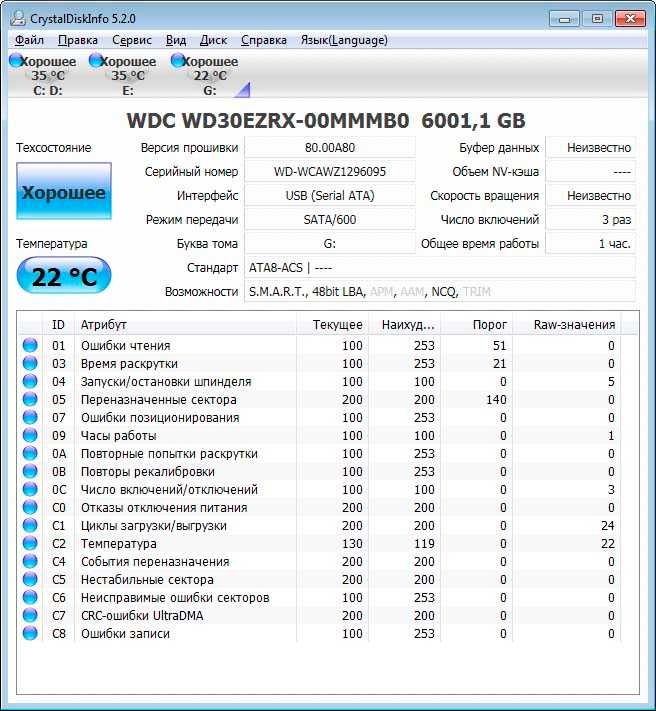Click status icon for Число включений/отключений
This screenshot has height=711, width=656.
point(30,489)
